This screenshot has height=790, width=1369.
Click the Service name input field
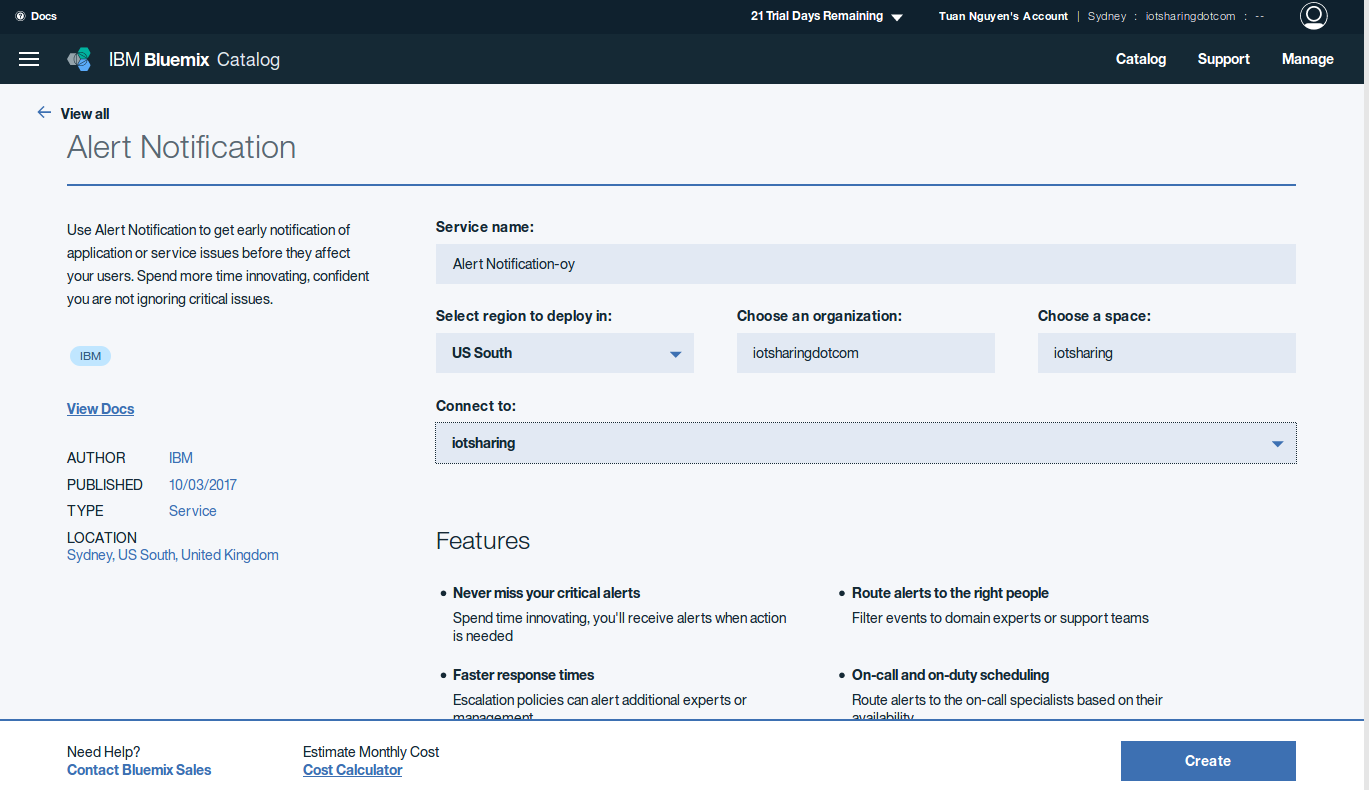coord(865,263)
